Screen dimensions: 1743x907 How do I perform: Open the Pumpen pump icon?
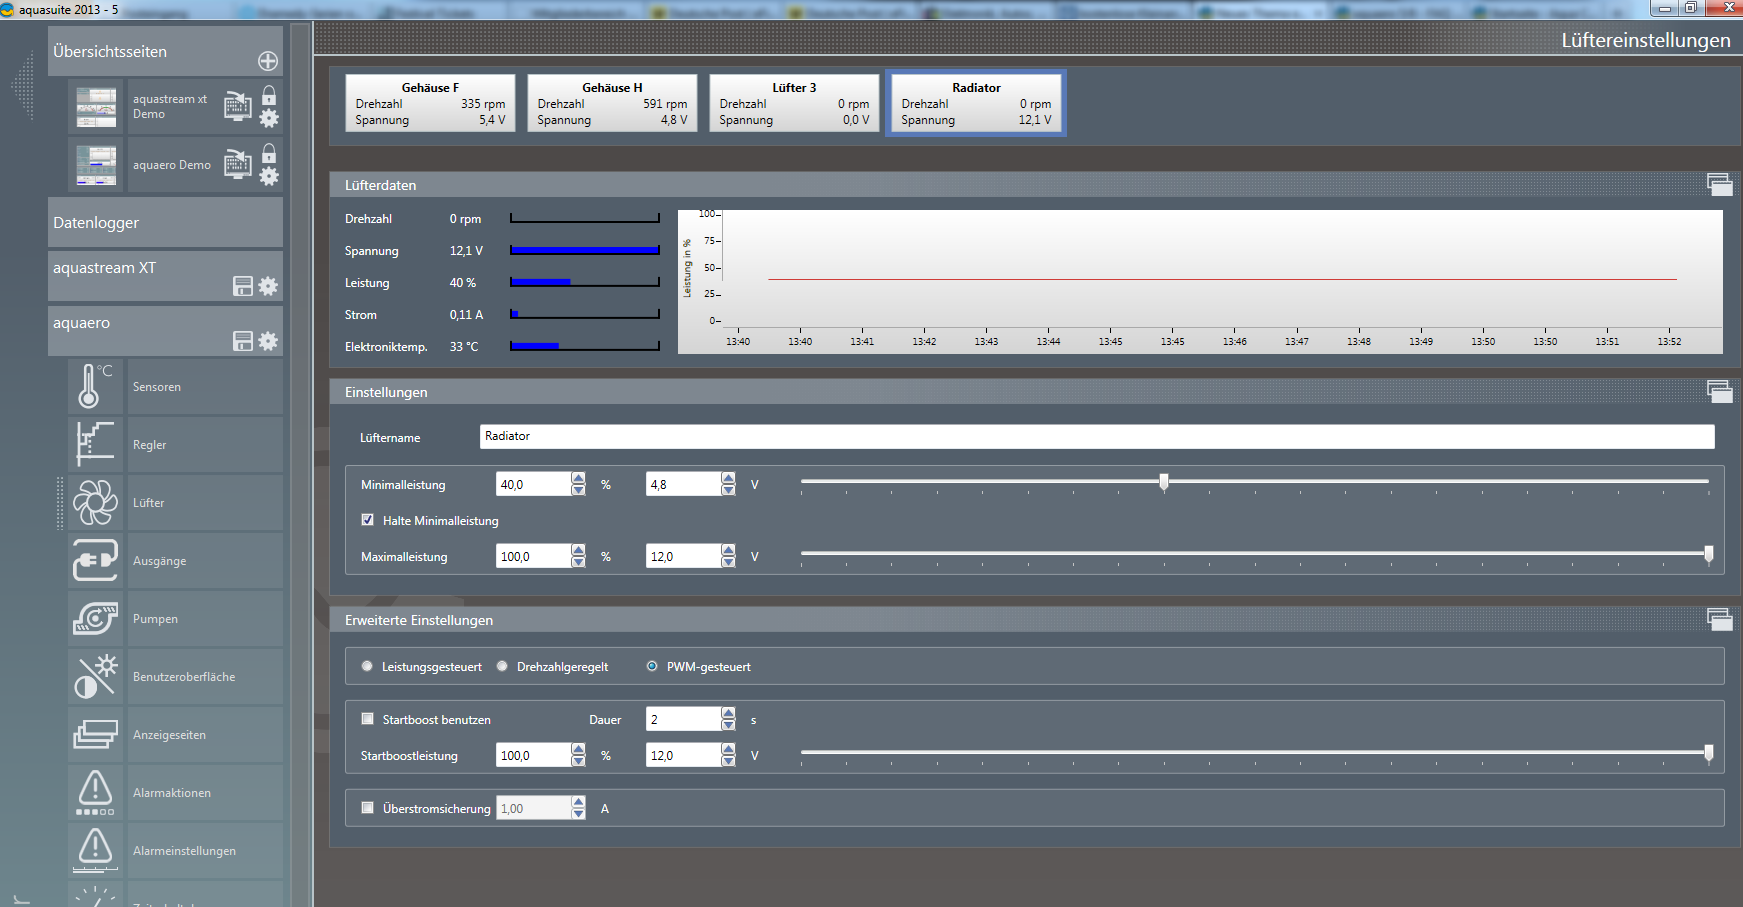click(x=95, y=619)
